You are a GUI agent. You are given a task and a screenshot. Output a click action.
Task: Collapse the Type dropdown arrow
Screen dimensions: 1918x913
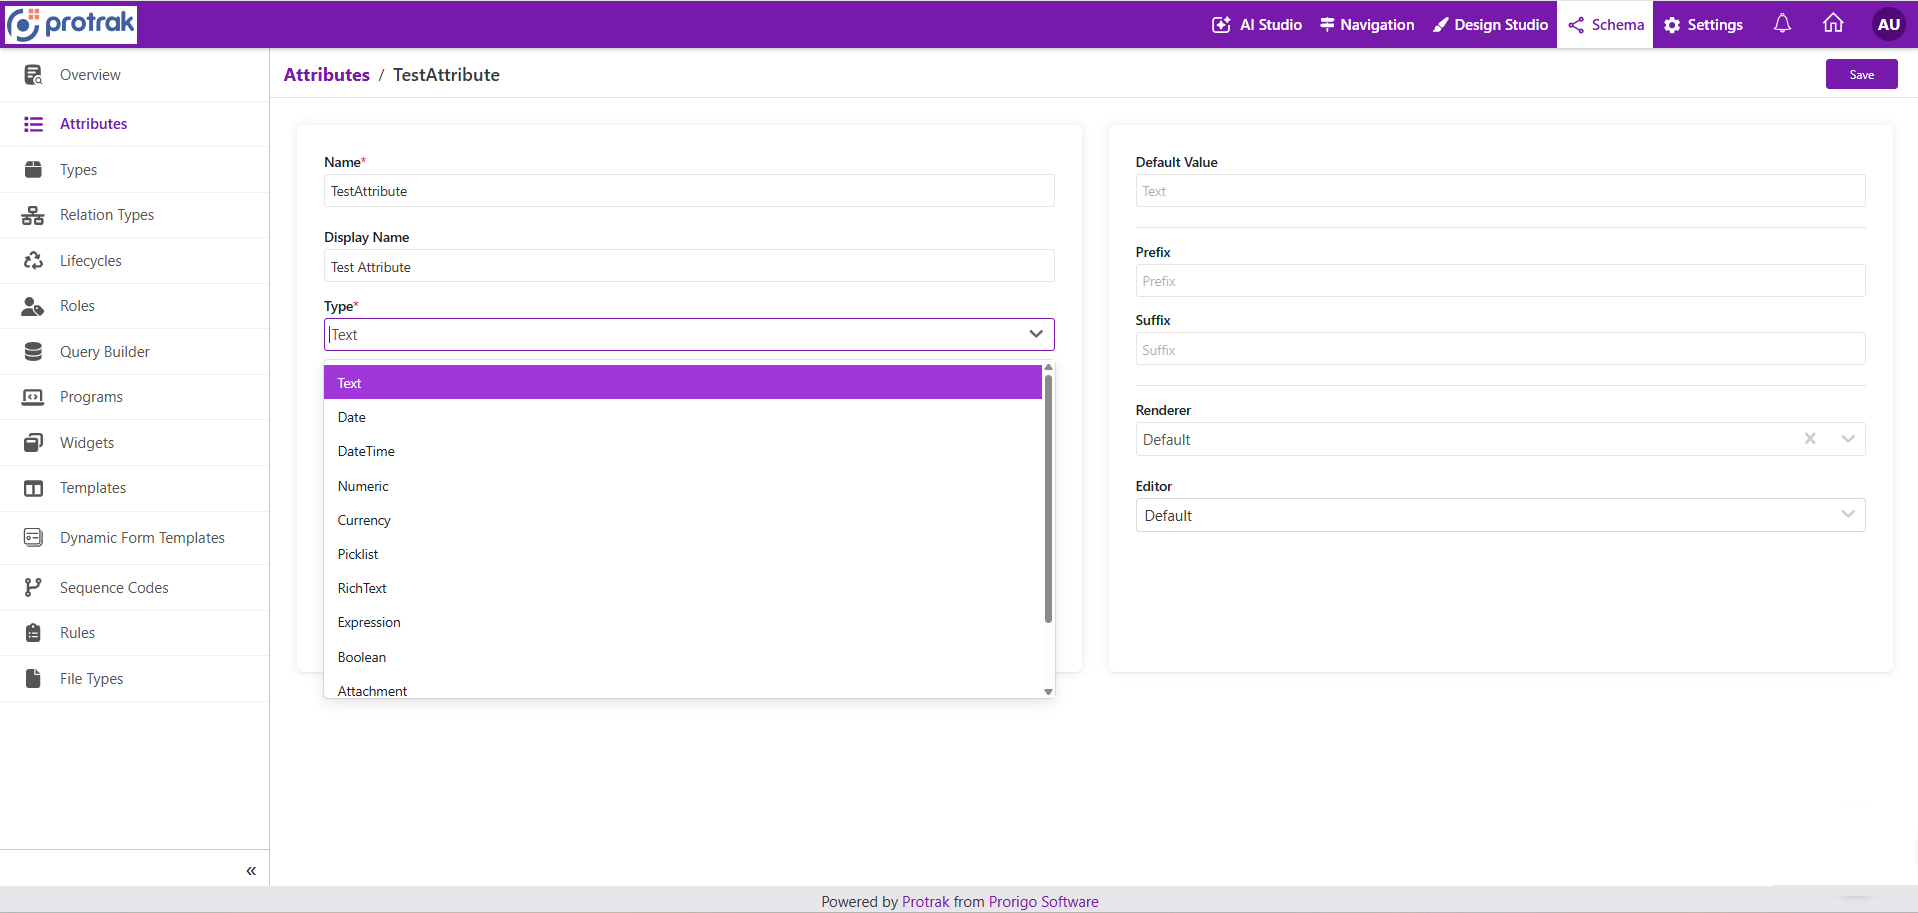point(1036,334)
